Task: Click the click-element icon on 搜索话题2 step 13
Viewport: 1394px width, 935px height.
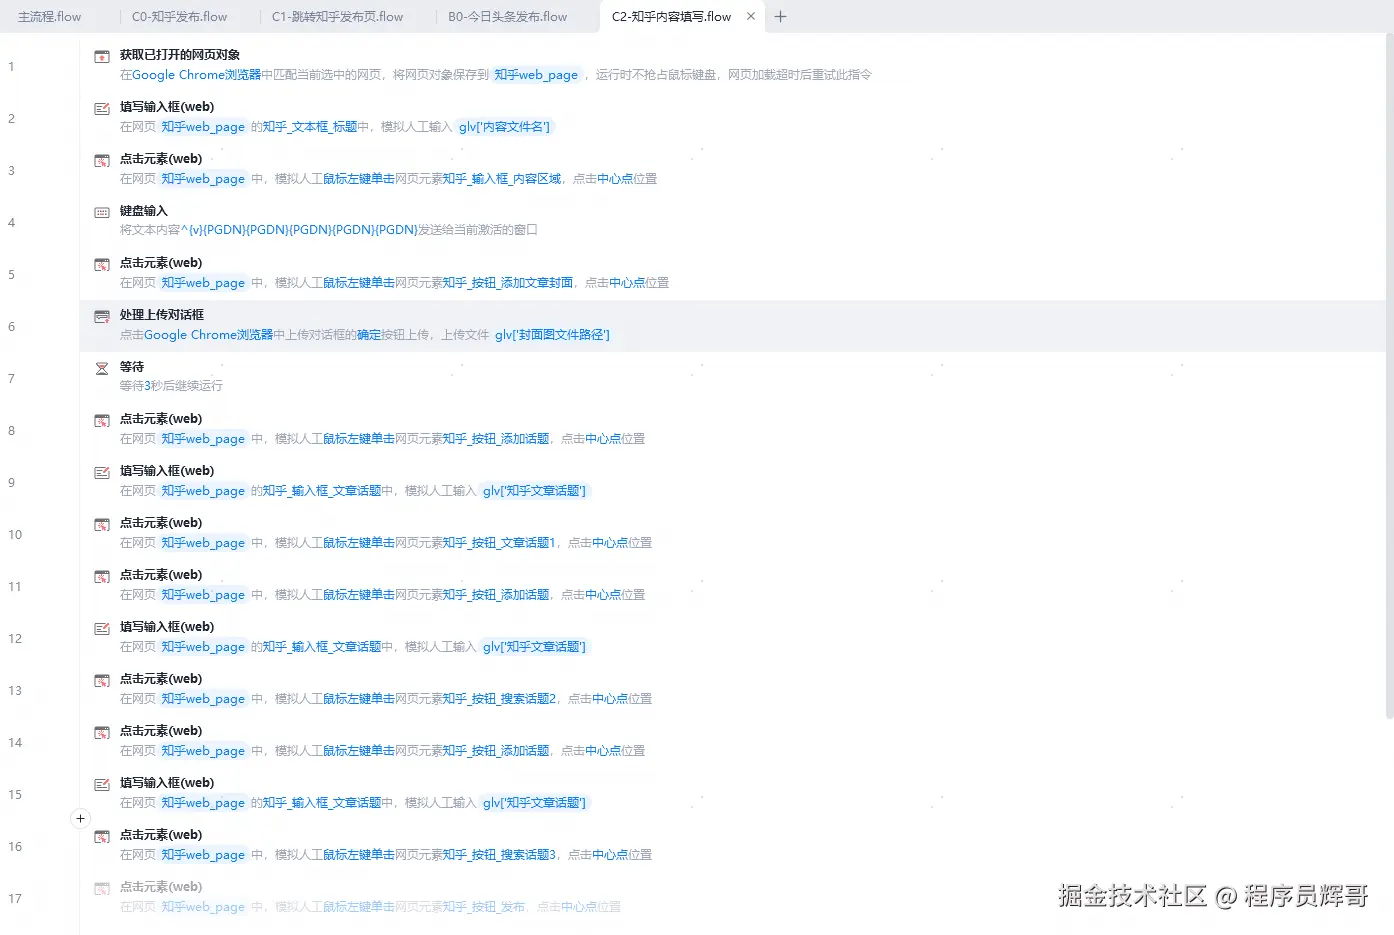Action: tap(101, 678)
